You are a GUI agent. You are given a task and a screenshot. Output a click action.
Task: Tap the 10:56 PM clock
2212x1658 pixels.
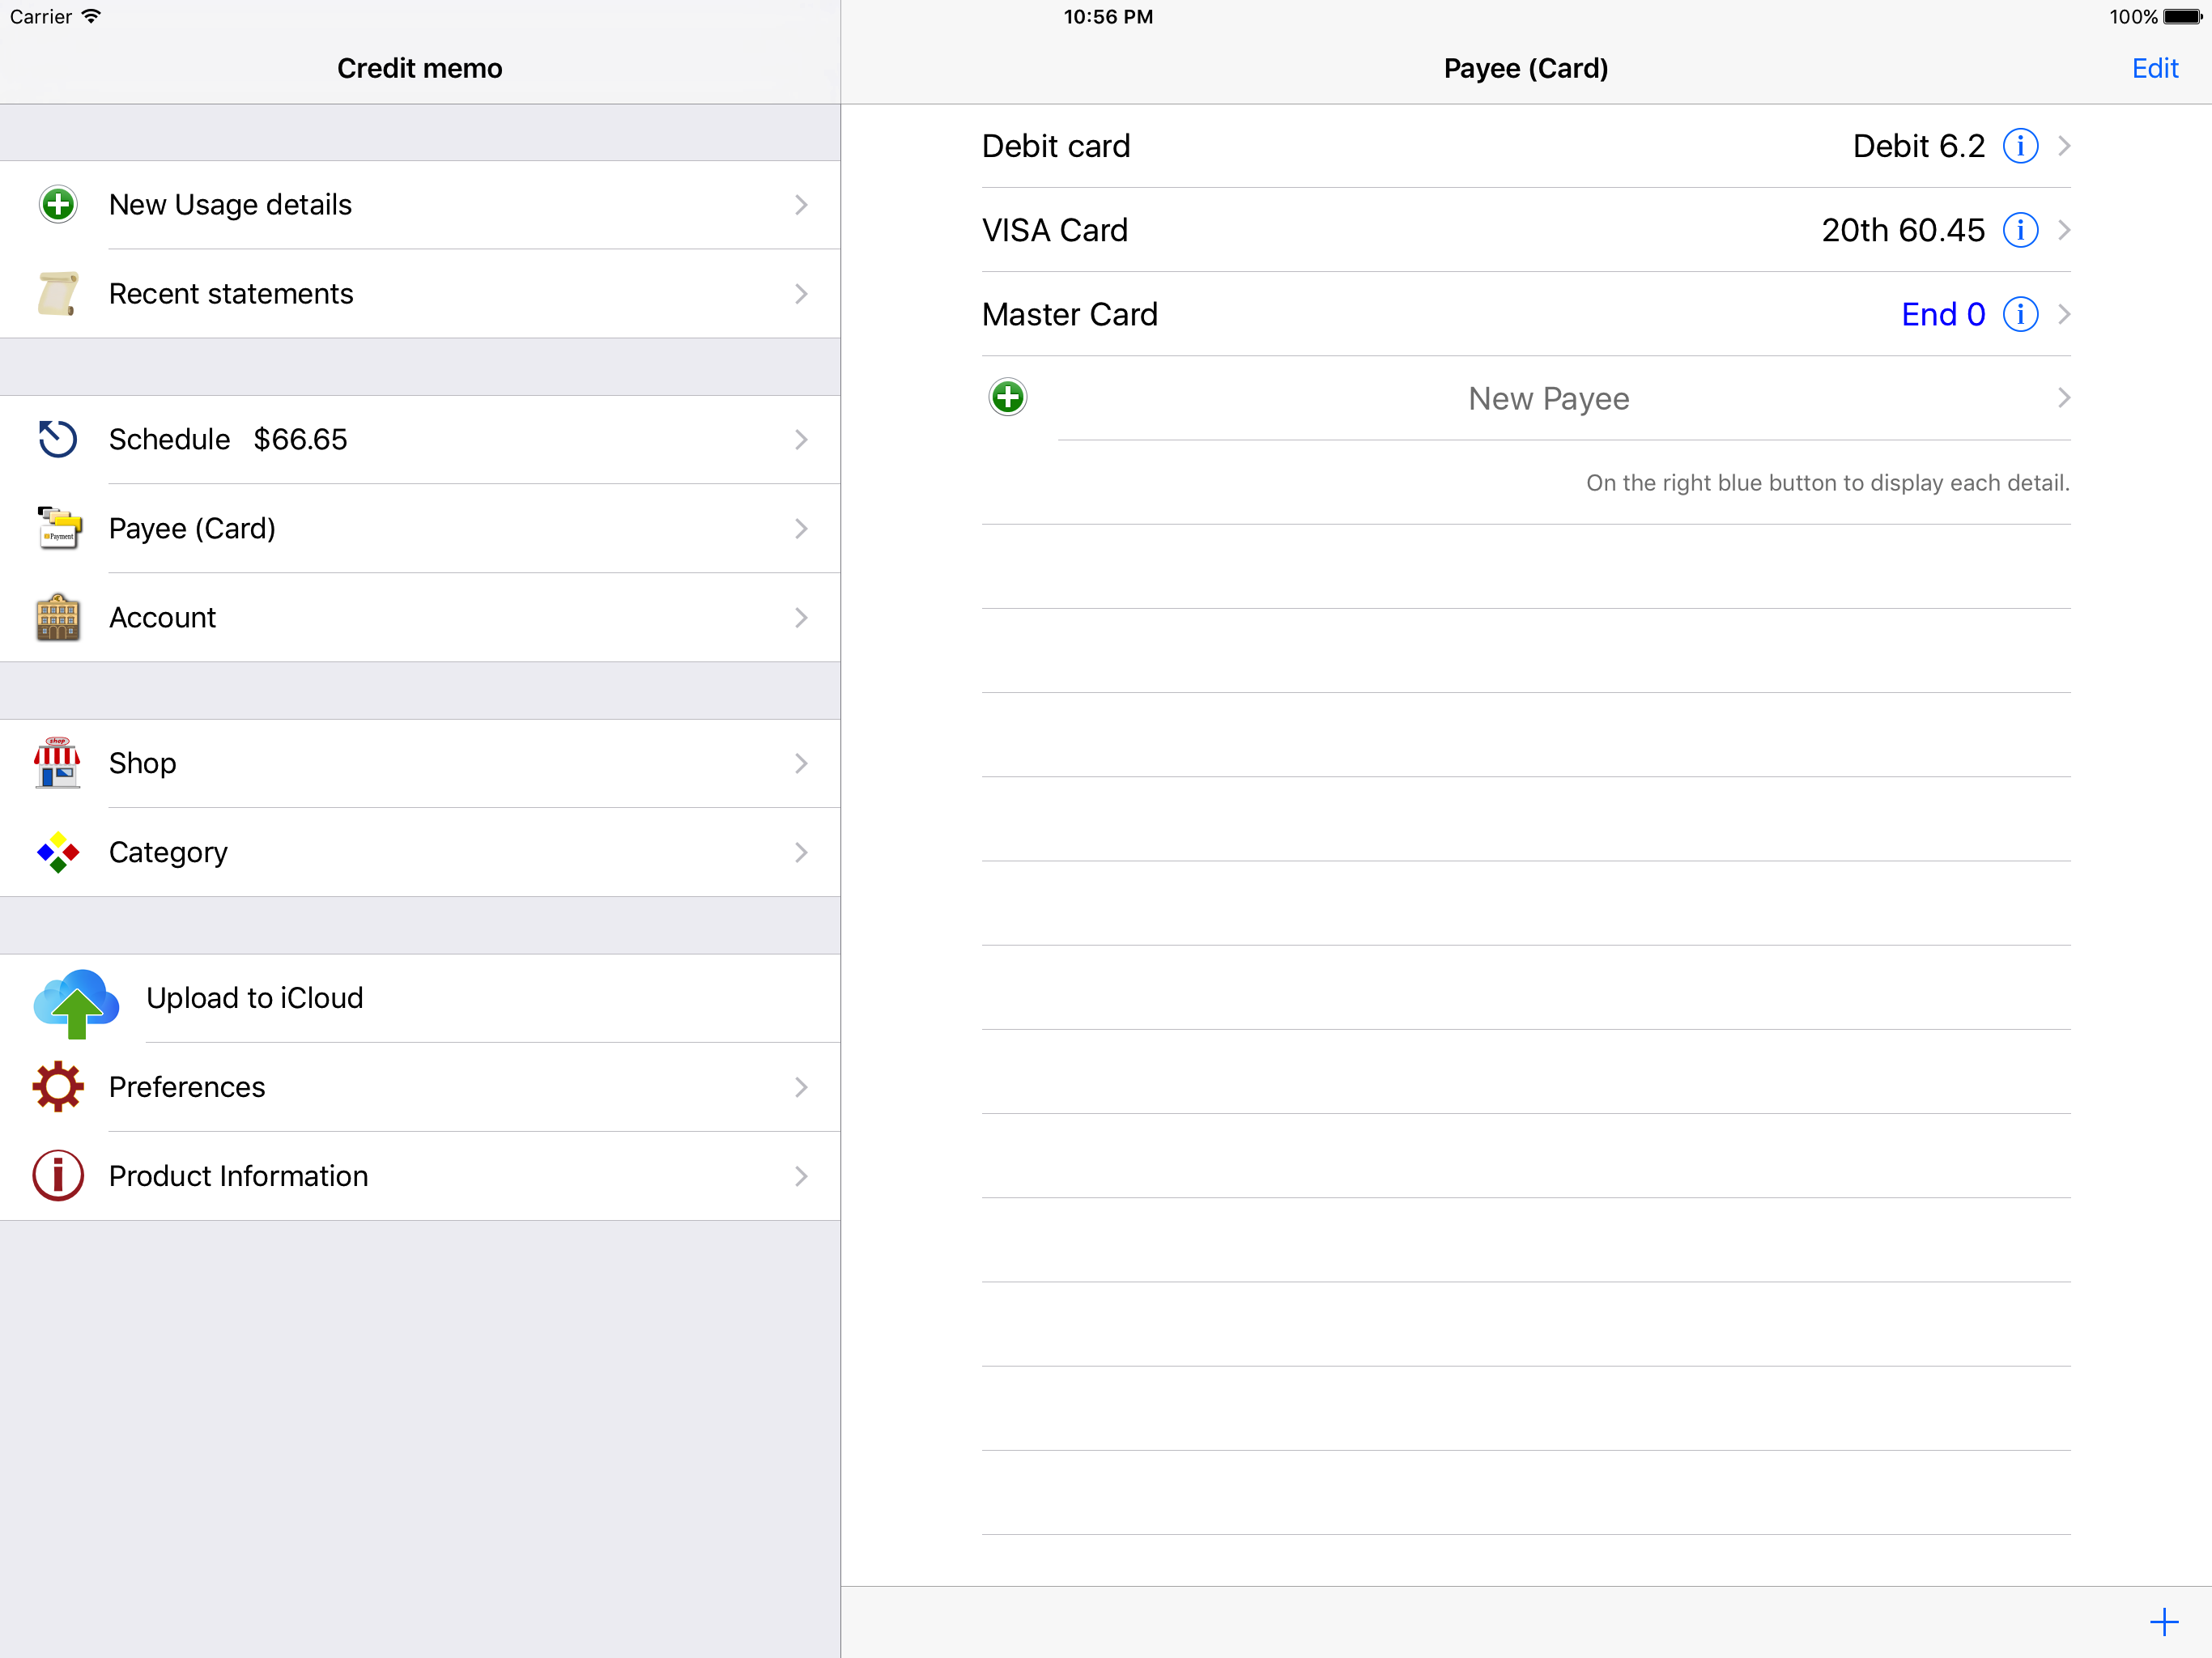point(1108,17)
